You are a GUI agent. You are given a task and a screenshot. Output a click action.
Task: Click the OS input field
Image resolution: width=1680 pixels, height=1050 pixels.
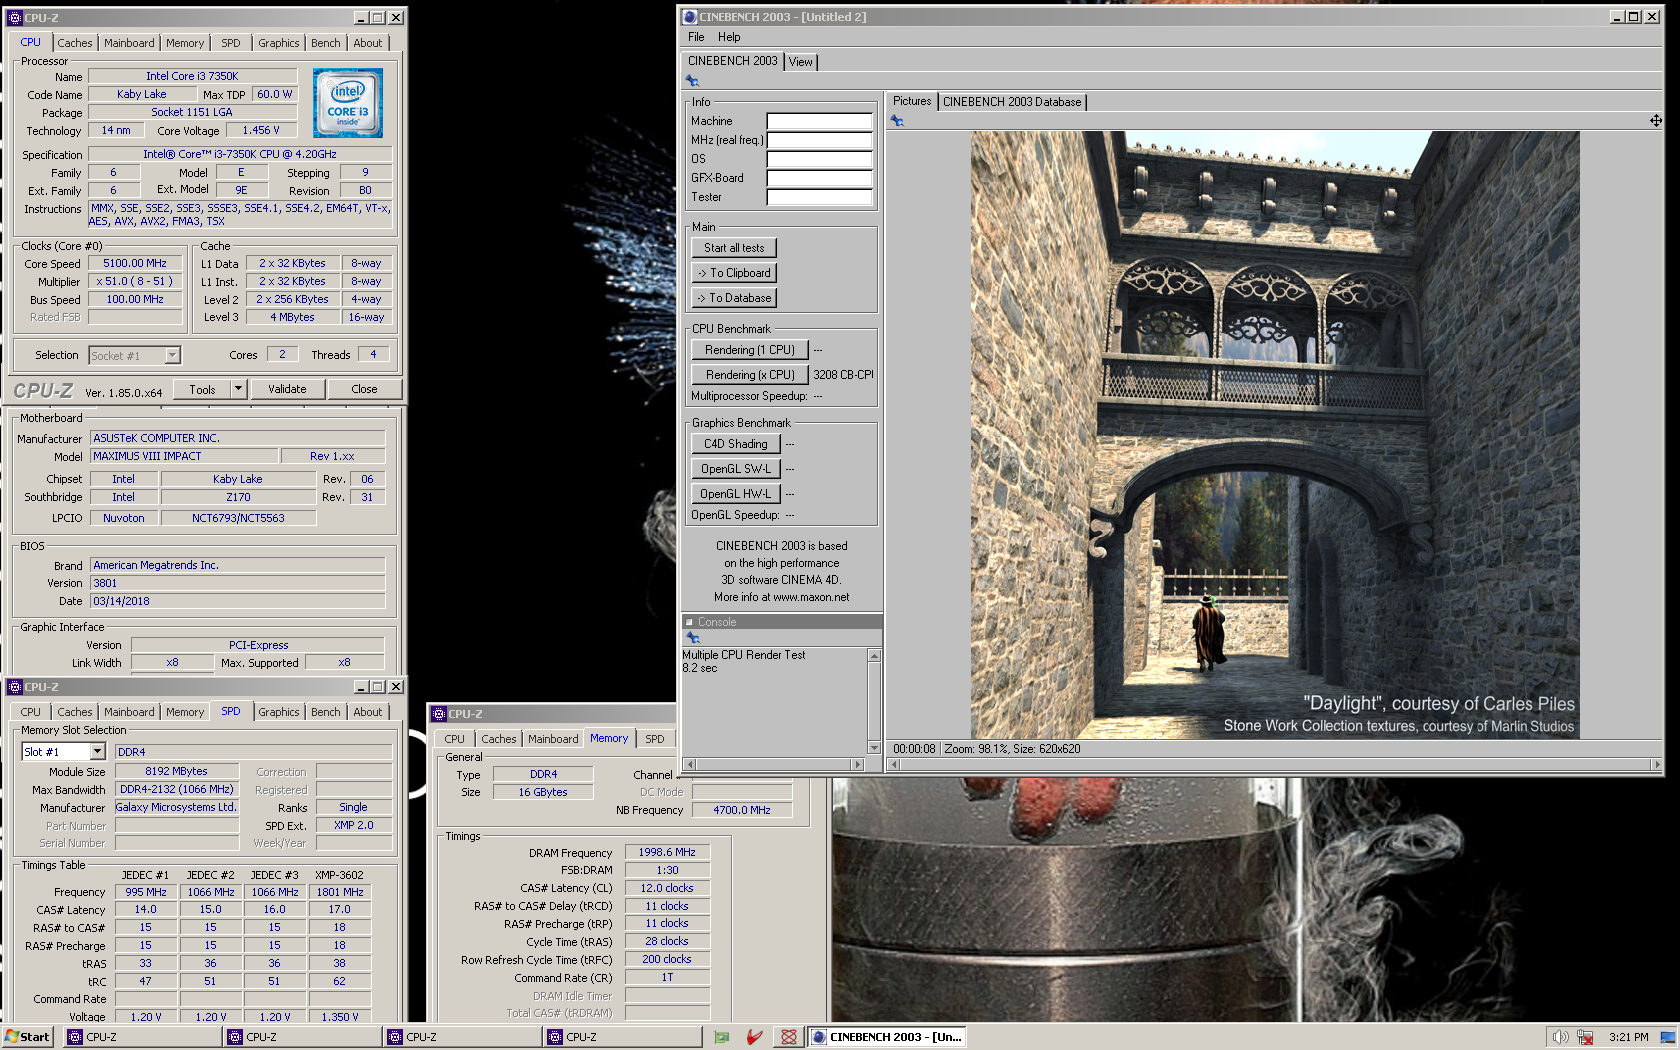pyautogui.click(x=819, y=159)
